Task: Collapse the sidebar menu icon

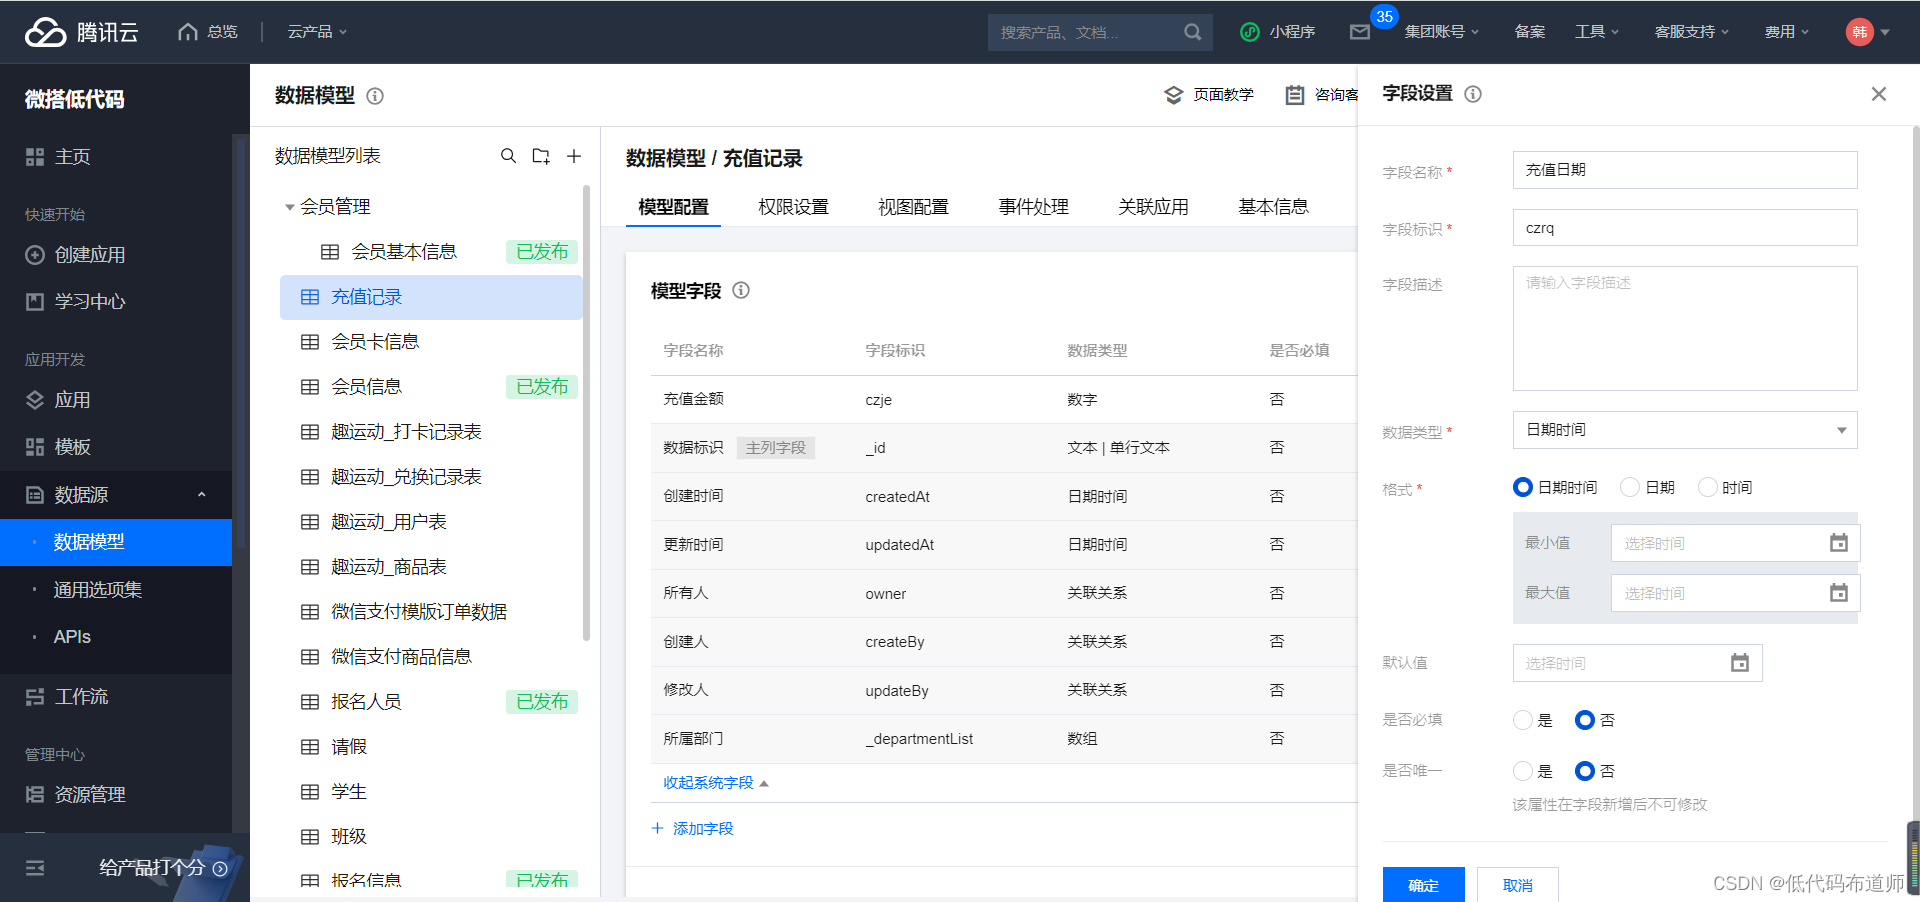Action: point(35,868)
